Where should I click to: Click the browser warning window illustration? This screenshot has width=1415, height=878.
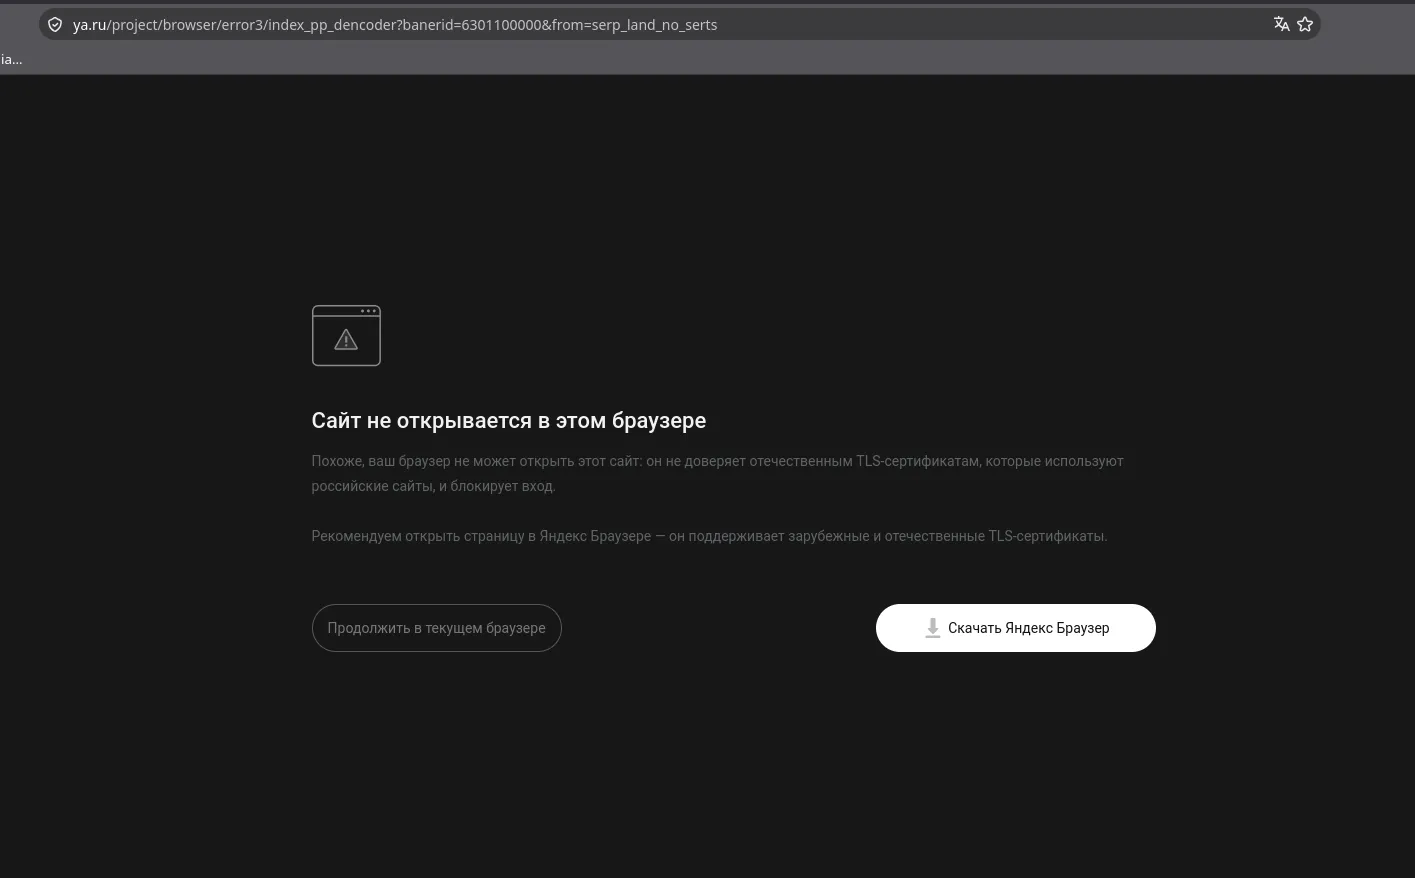pyautogui.click(x=346, y=336)
